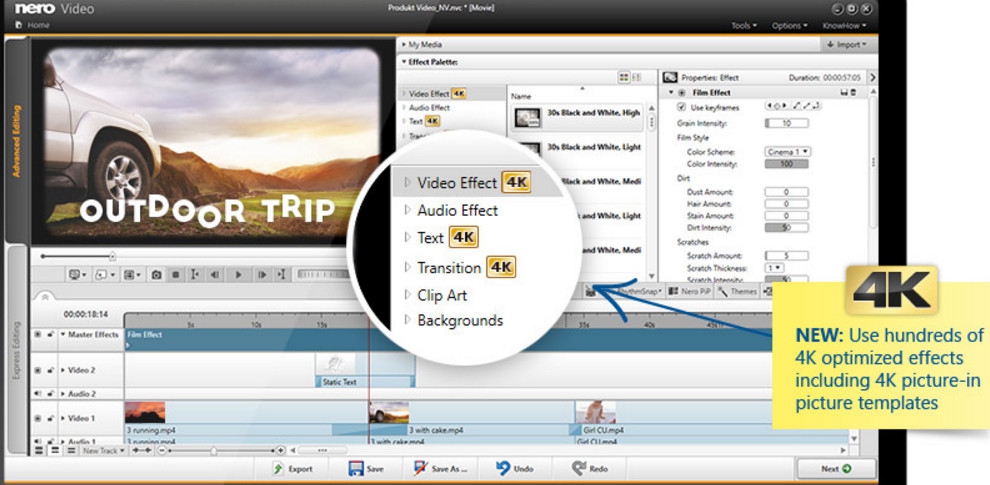
Task: Switch to the Nero PiP tab
Action: 689,291
